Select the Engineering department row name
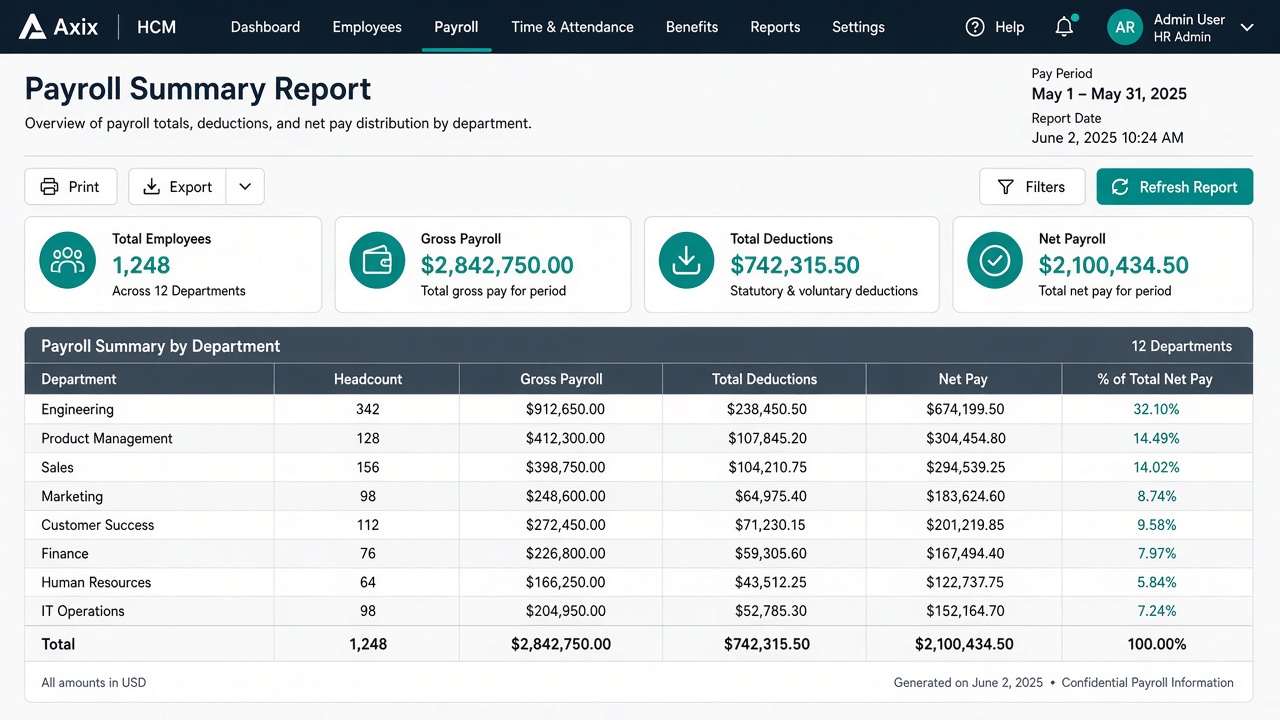Image resolution: width=1280 pixels, height=720 pixels. 77,409
